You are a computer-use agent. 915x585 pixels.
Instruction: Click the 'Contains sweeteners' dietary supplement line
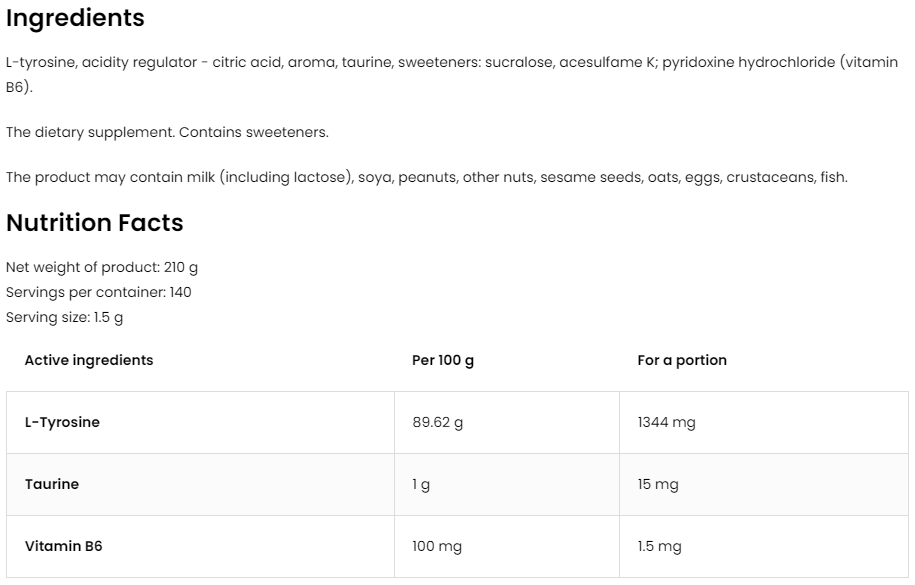click(x=167, y=132)
